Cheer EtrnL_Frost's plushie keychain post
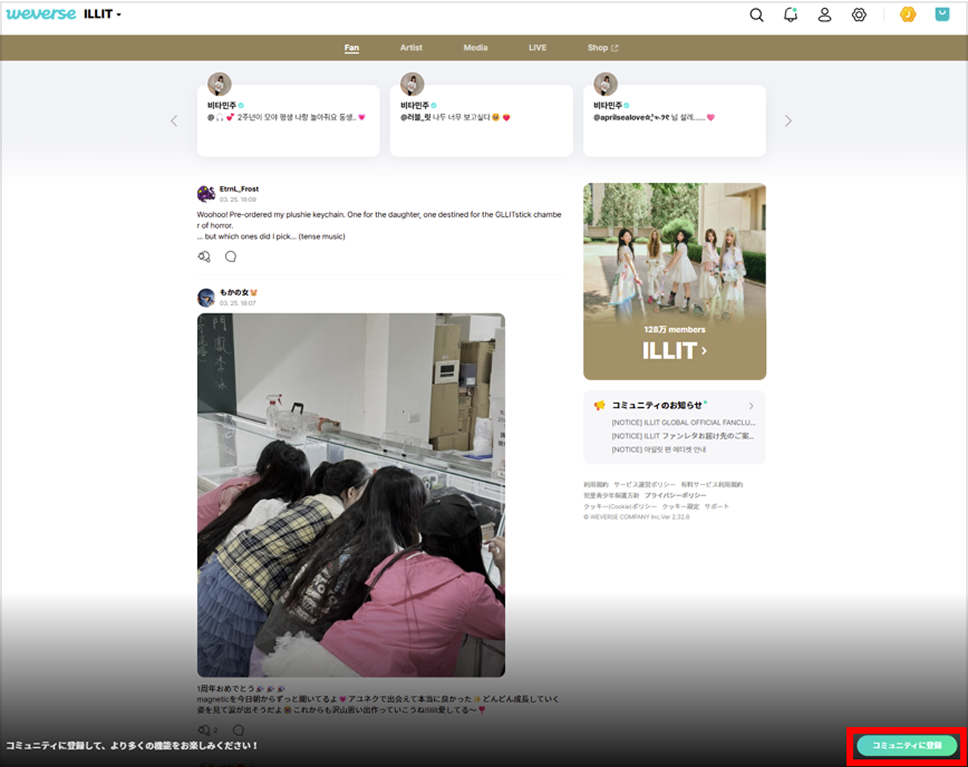This screenshot has height=767, width=968. (204, 256)
